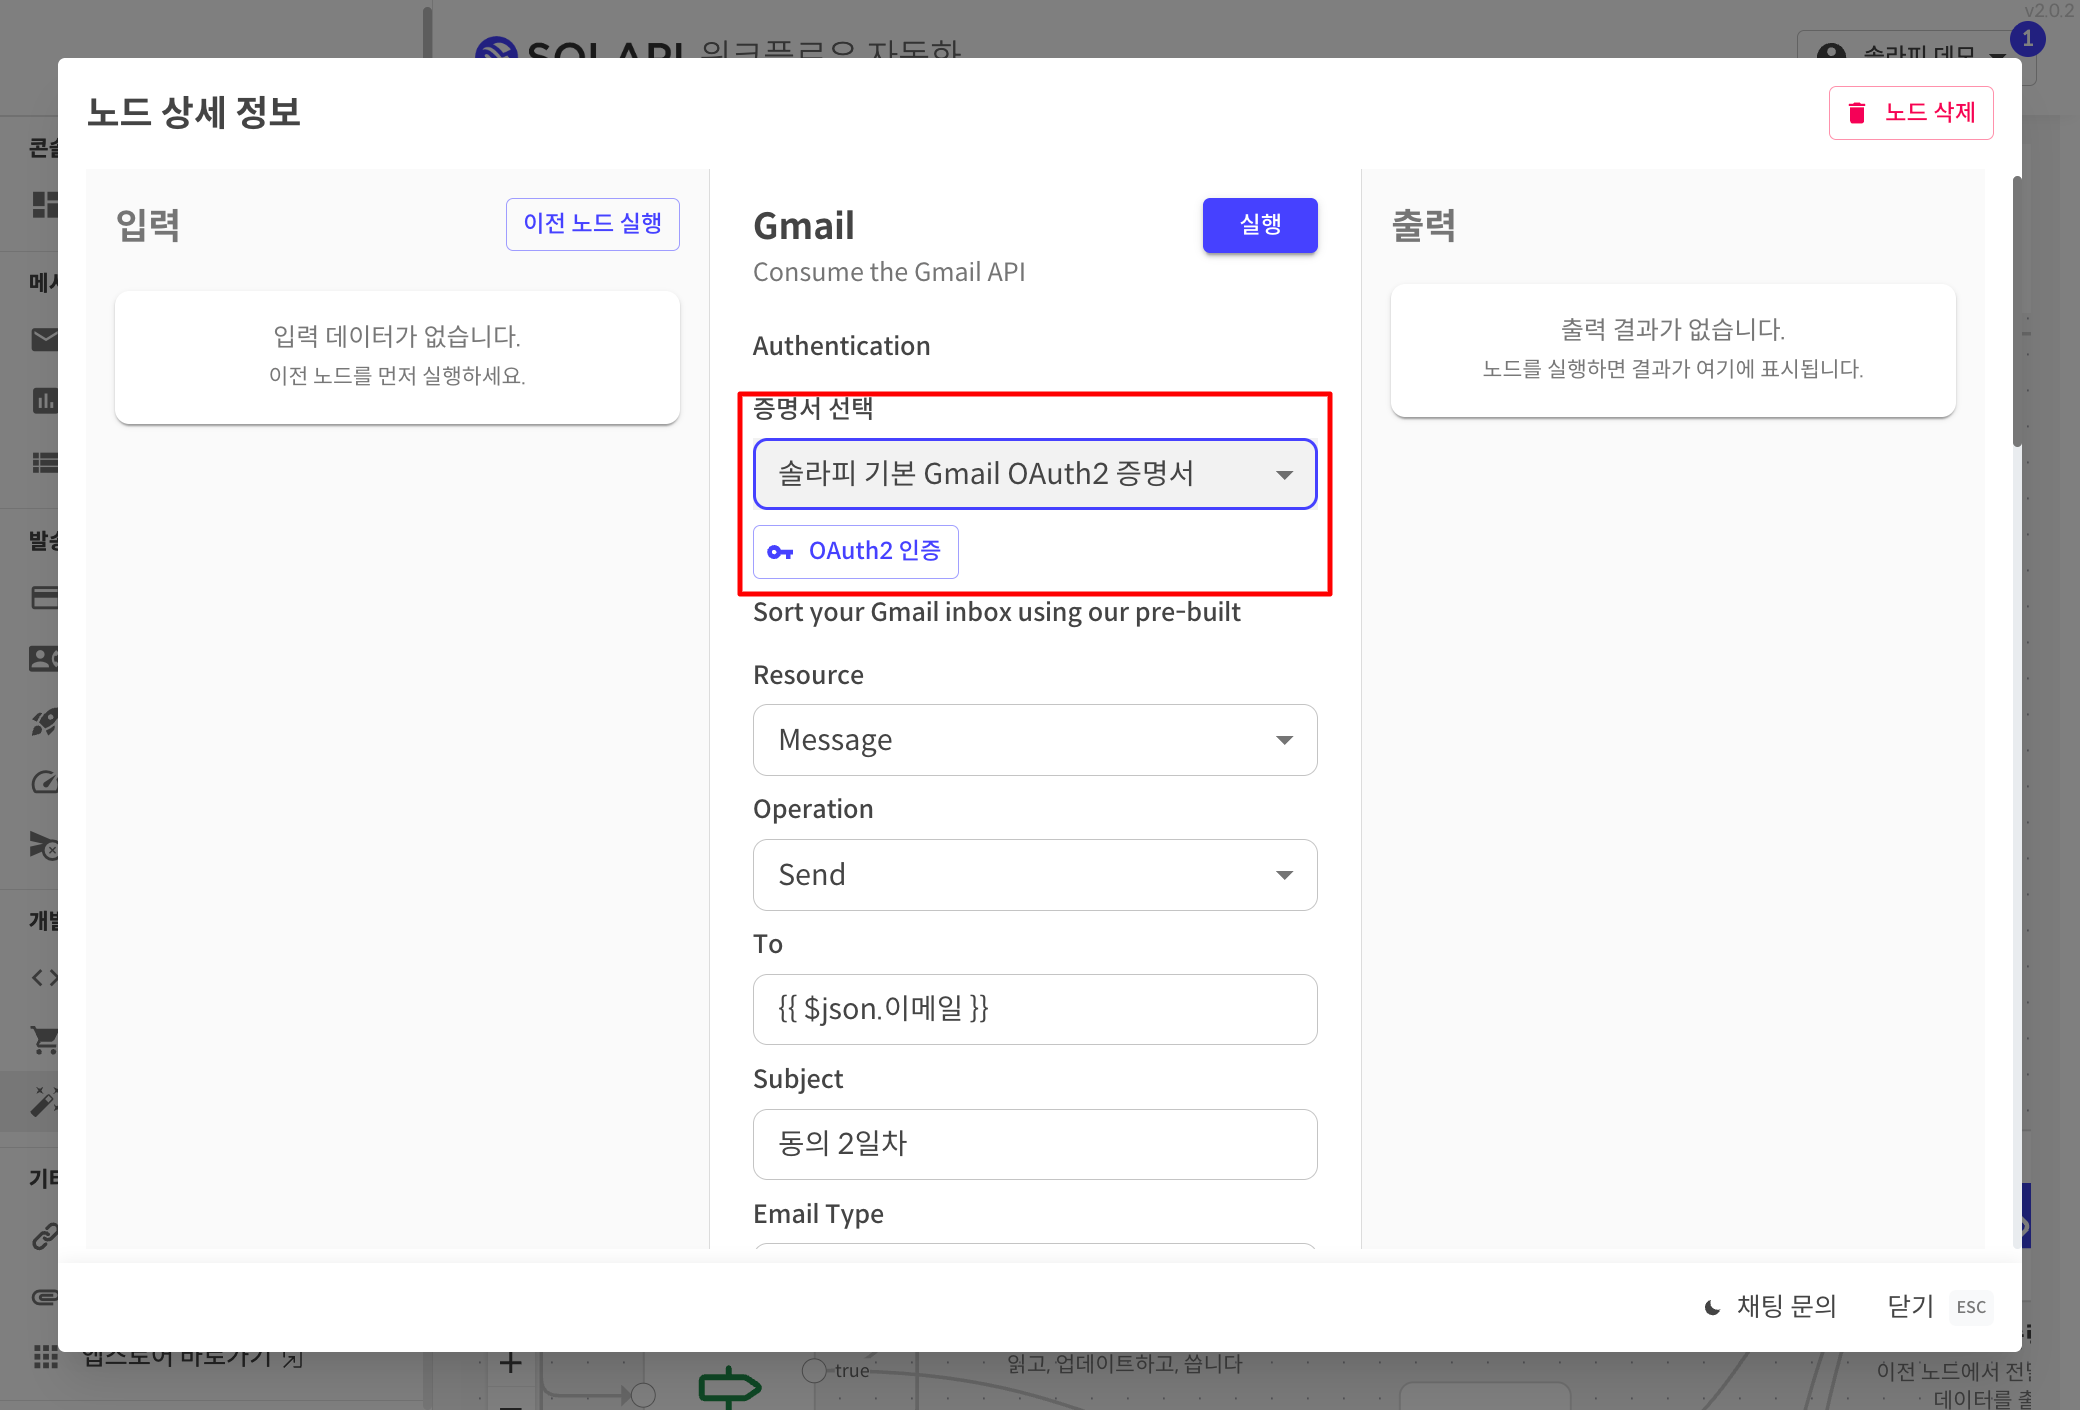Open the bar chart statistics icon
Screen dimensions: 2080x1410
44,401
